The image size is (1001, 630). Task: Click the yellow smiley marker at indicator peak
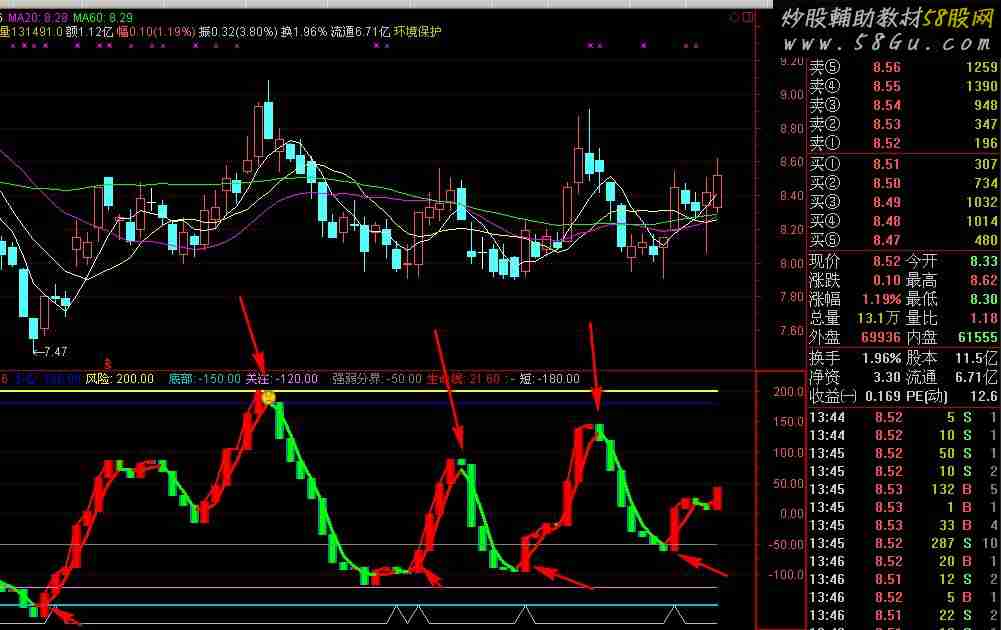[x=268, y=398]
